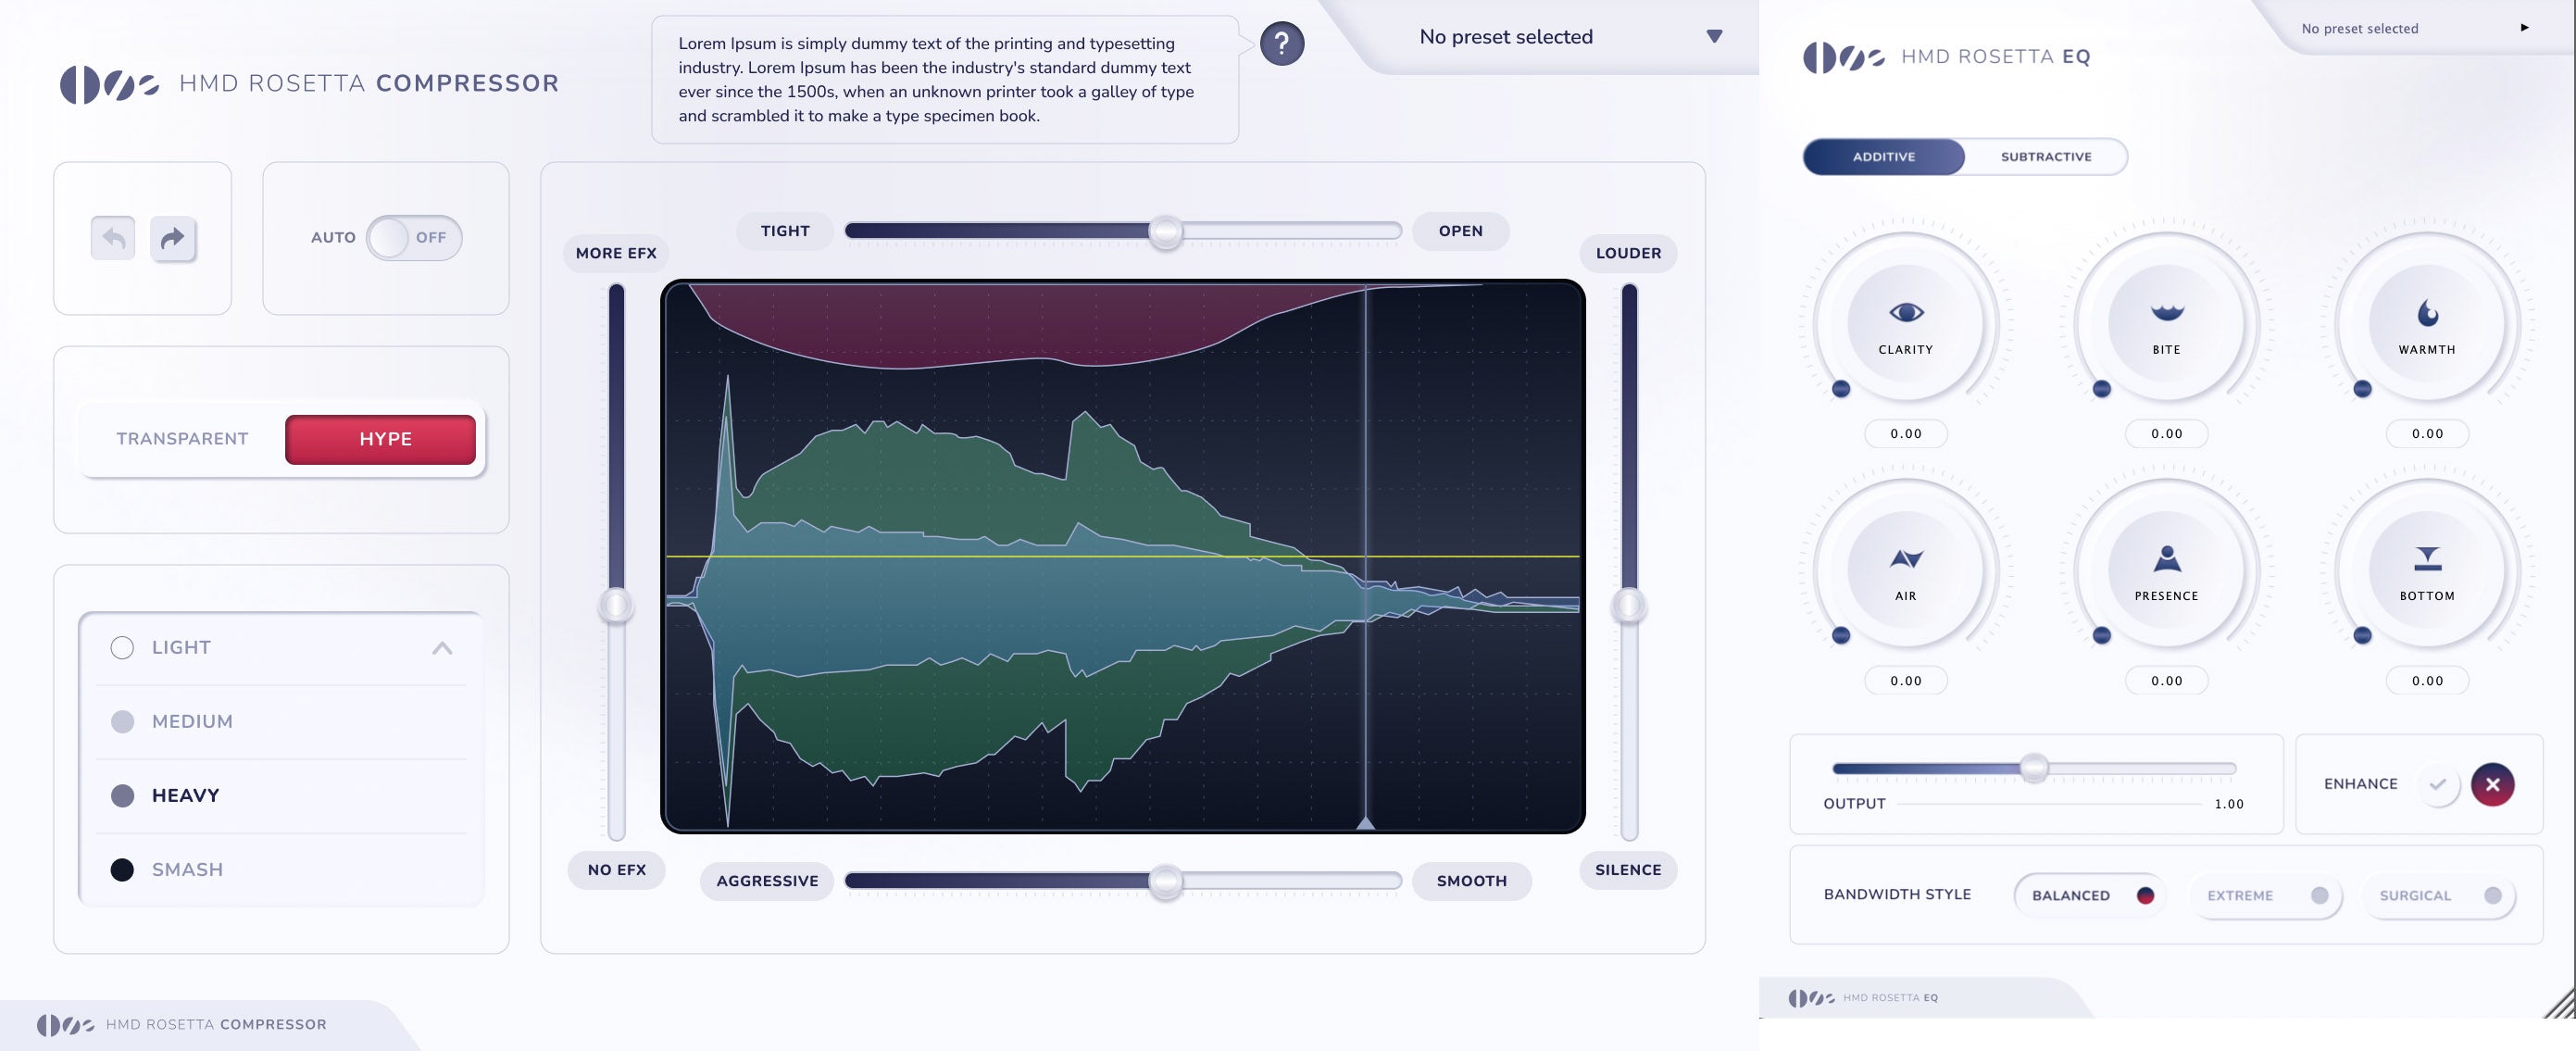The height and width of the screenshot is (1051, 2576).
Task: Click the redo arrow button
Action: (x=173, y=238)
